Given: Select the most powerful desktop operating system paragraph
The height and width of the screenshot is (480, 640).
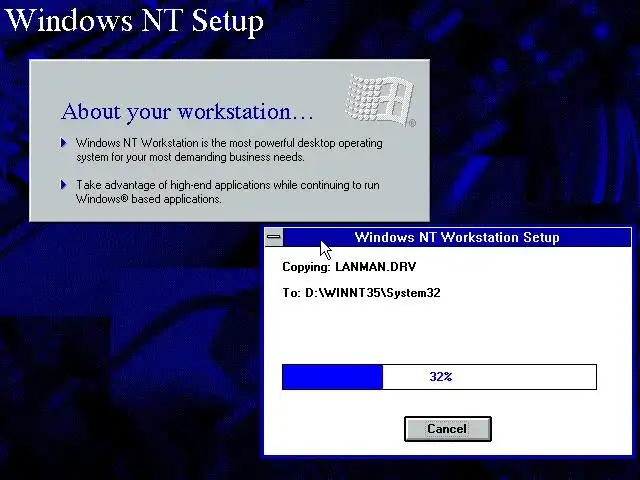Looking at the screenshot, I should pos(229,150).
